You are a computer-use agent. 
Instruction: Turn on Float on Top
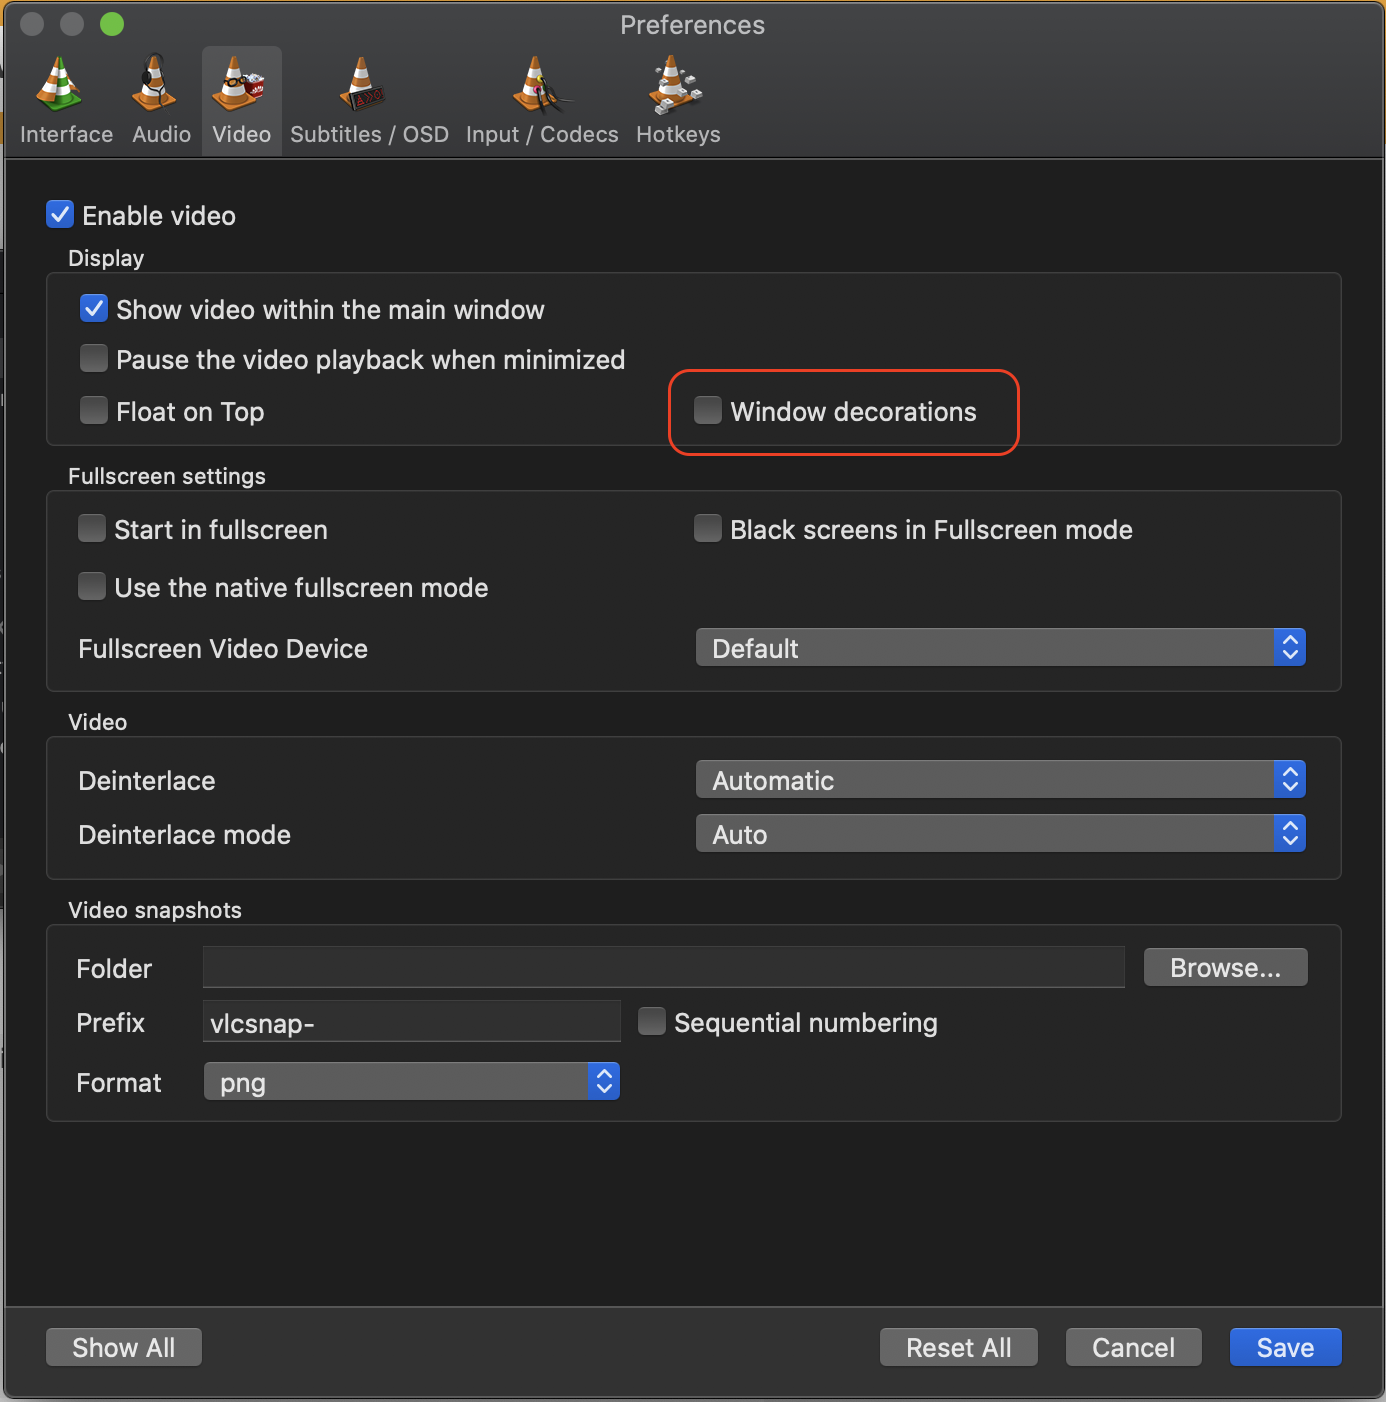[x=94, y=410]
